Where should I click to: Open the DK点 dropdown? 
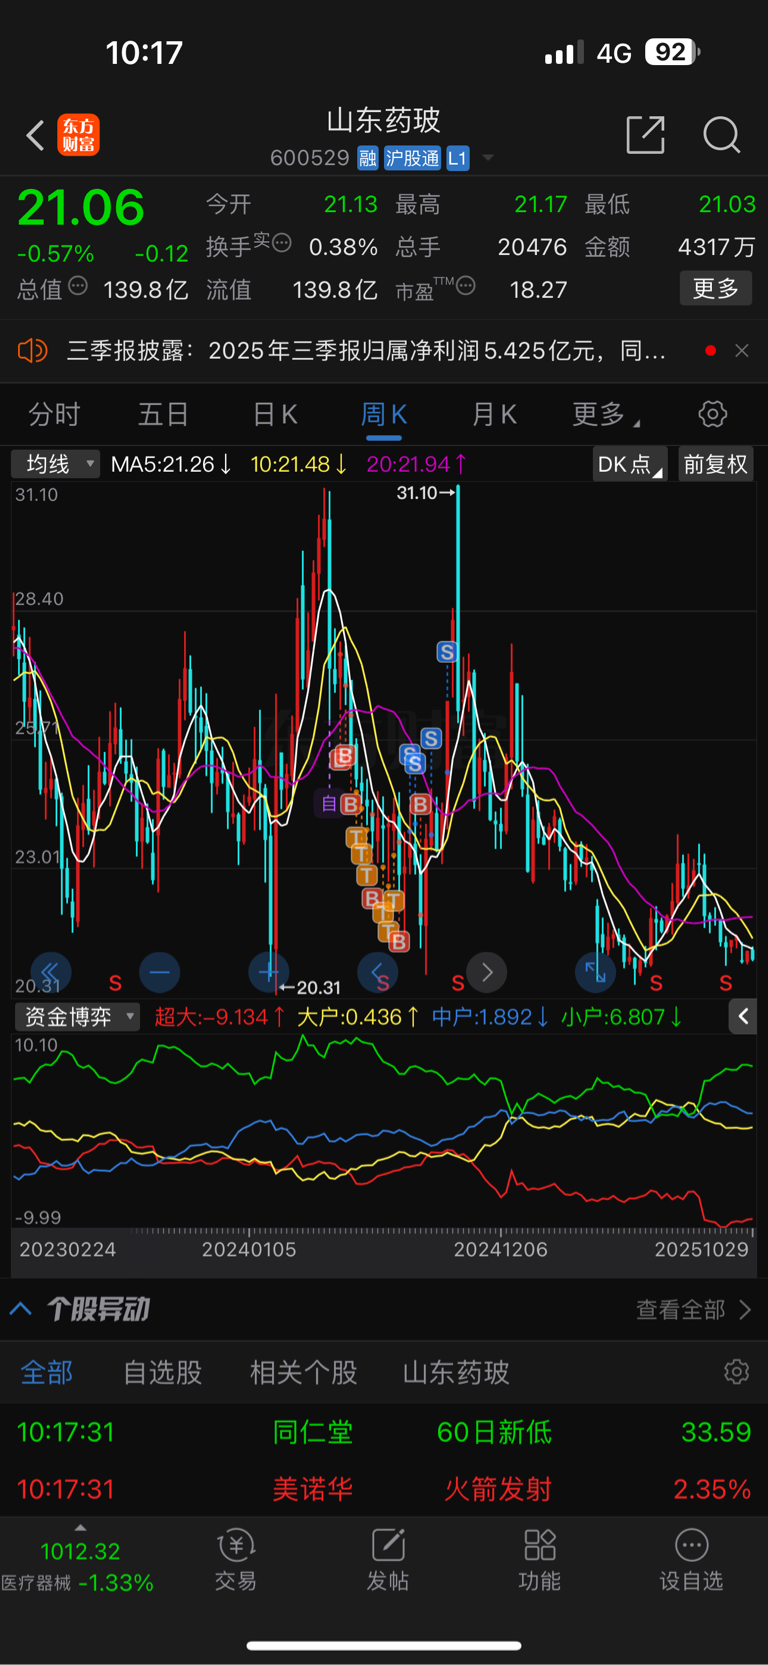[x=630, y=464]
